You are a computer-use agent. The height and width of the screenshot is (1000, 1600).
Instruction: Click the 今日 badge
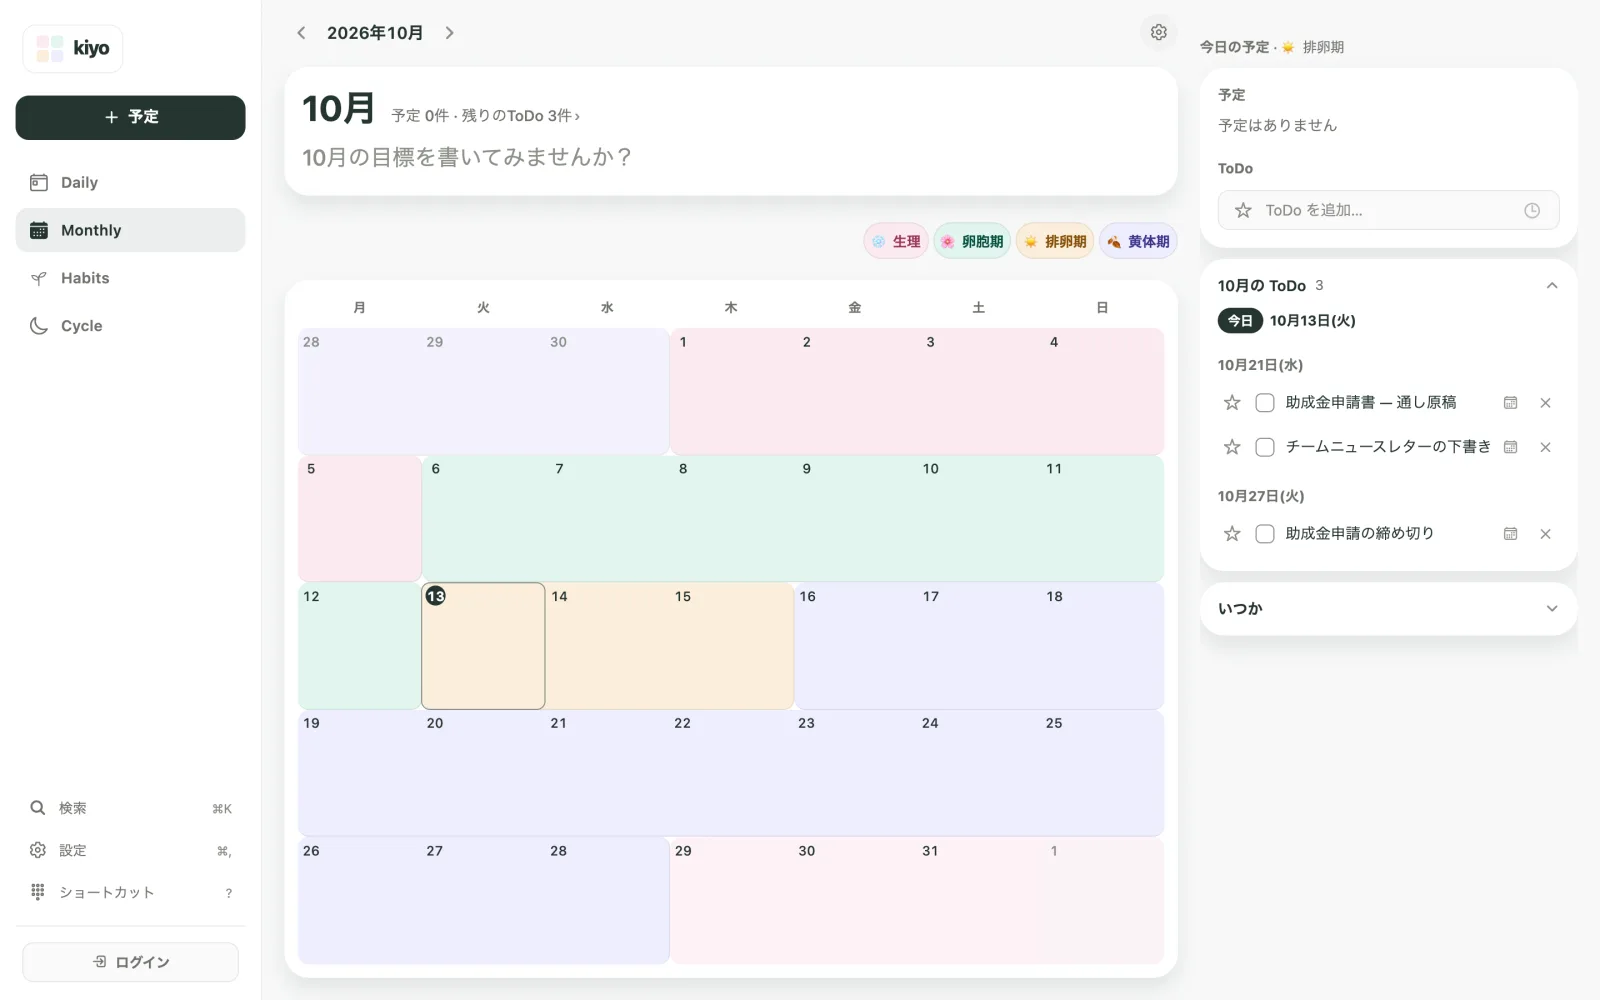[x=1240, y=321]
